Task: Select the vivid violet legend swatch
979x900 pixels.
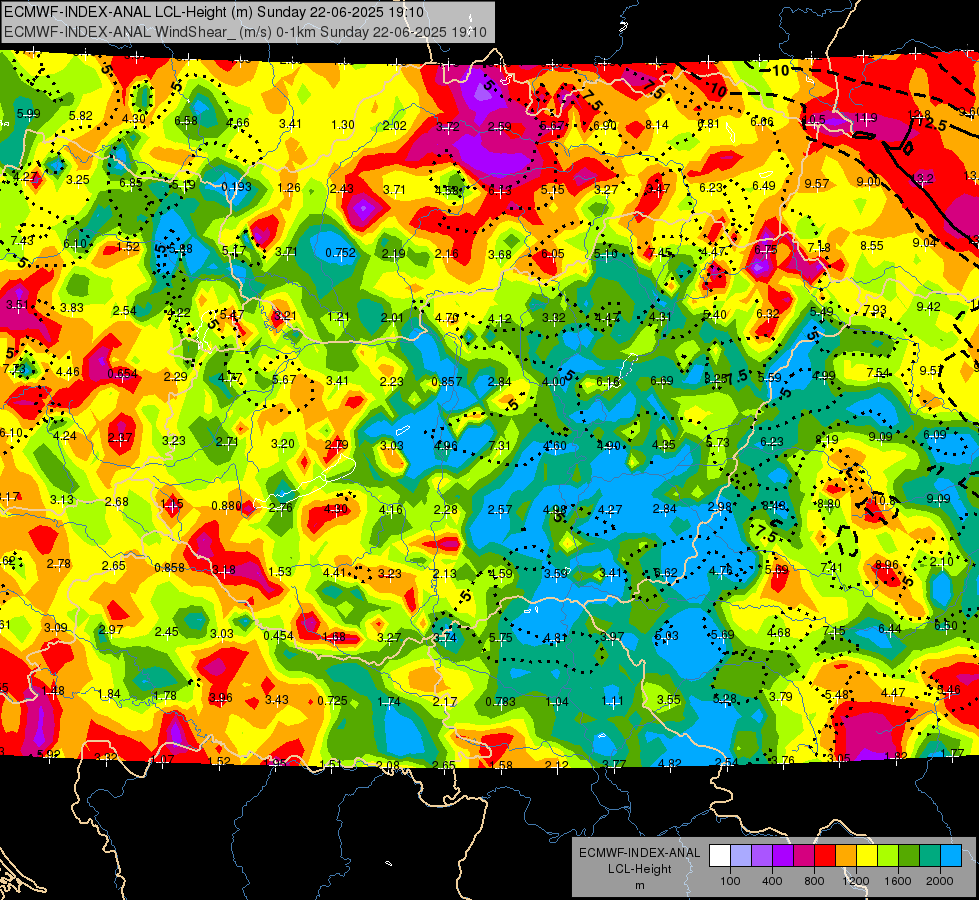Action: (783, 856)
